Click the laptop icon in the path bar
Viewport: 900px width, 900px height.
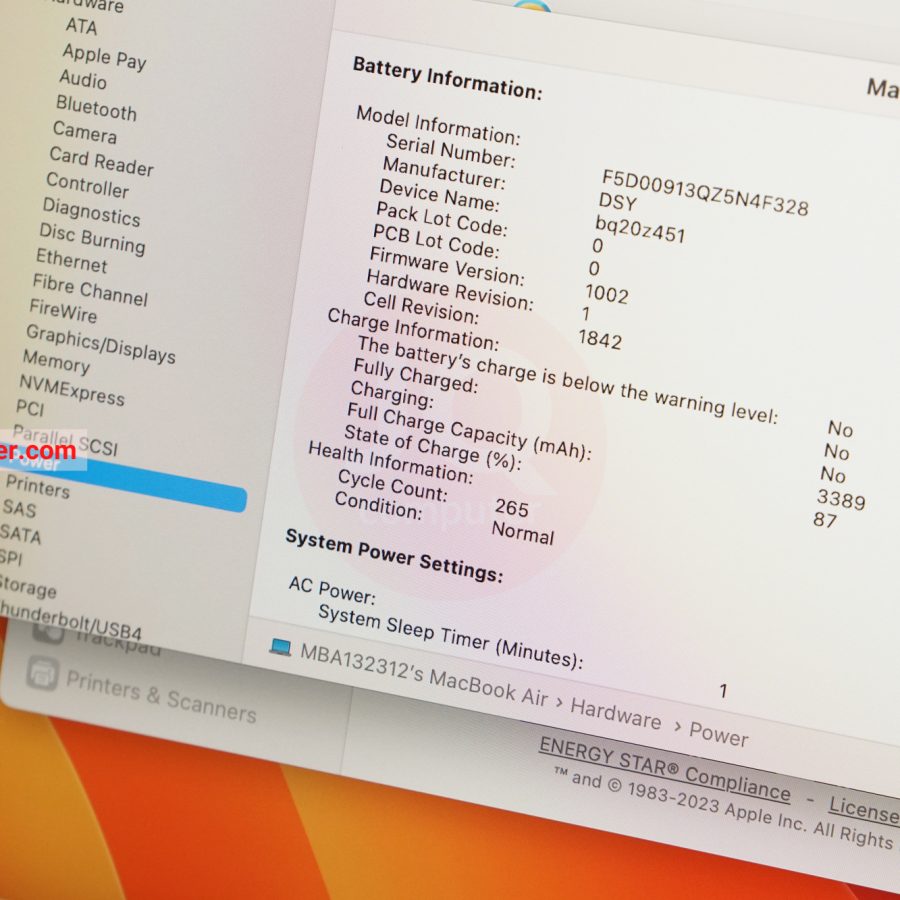(x=281, y=646)
